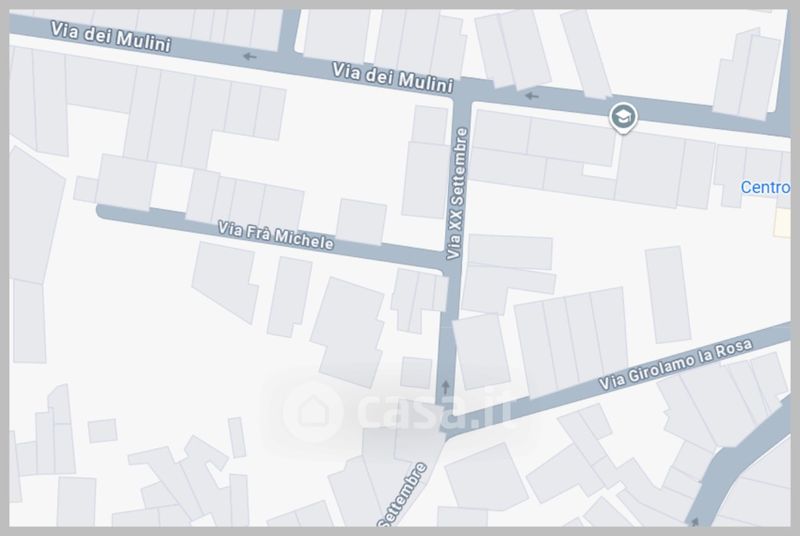Click the Via Frà Michele street label
Screen dimensions: 800x536
click(276, 235)
